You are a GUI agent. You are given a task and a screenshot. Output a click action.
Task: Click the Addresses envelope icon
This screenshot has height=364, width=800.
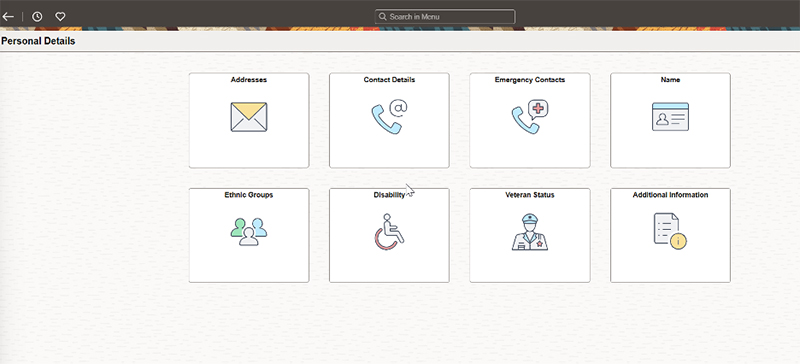pos(248,117)
